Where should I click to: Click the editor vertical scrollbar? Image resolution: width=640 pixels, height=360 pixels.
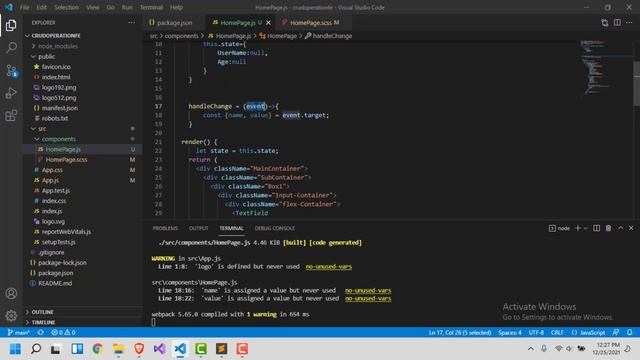pyautogui.click(x=637, y=84)
